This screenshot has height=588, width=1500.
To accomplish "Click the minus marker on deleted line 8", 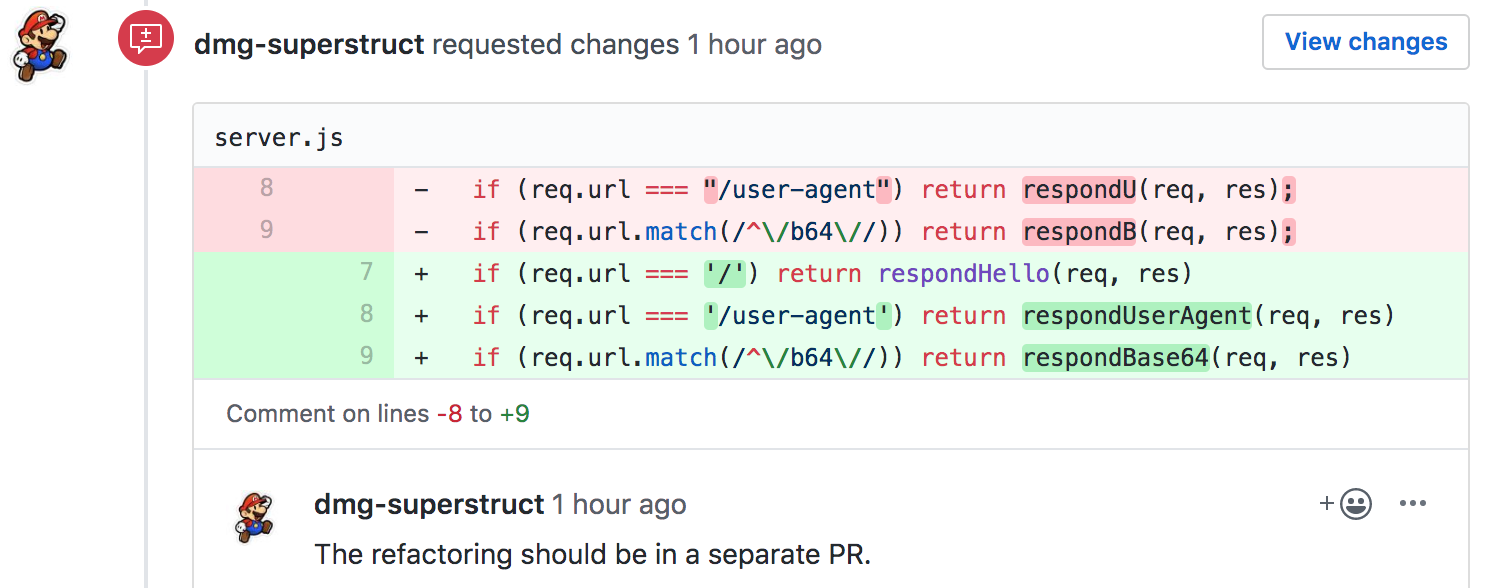I will pos(422,189).
